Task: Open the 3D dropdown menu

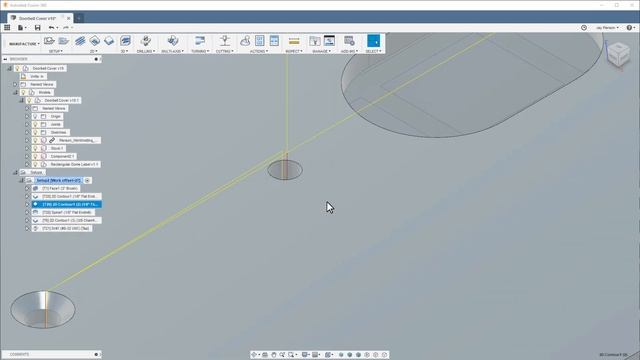Action: pyautogui.click(x=124, y=51)
